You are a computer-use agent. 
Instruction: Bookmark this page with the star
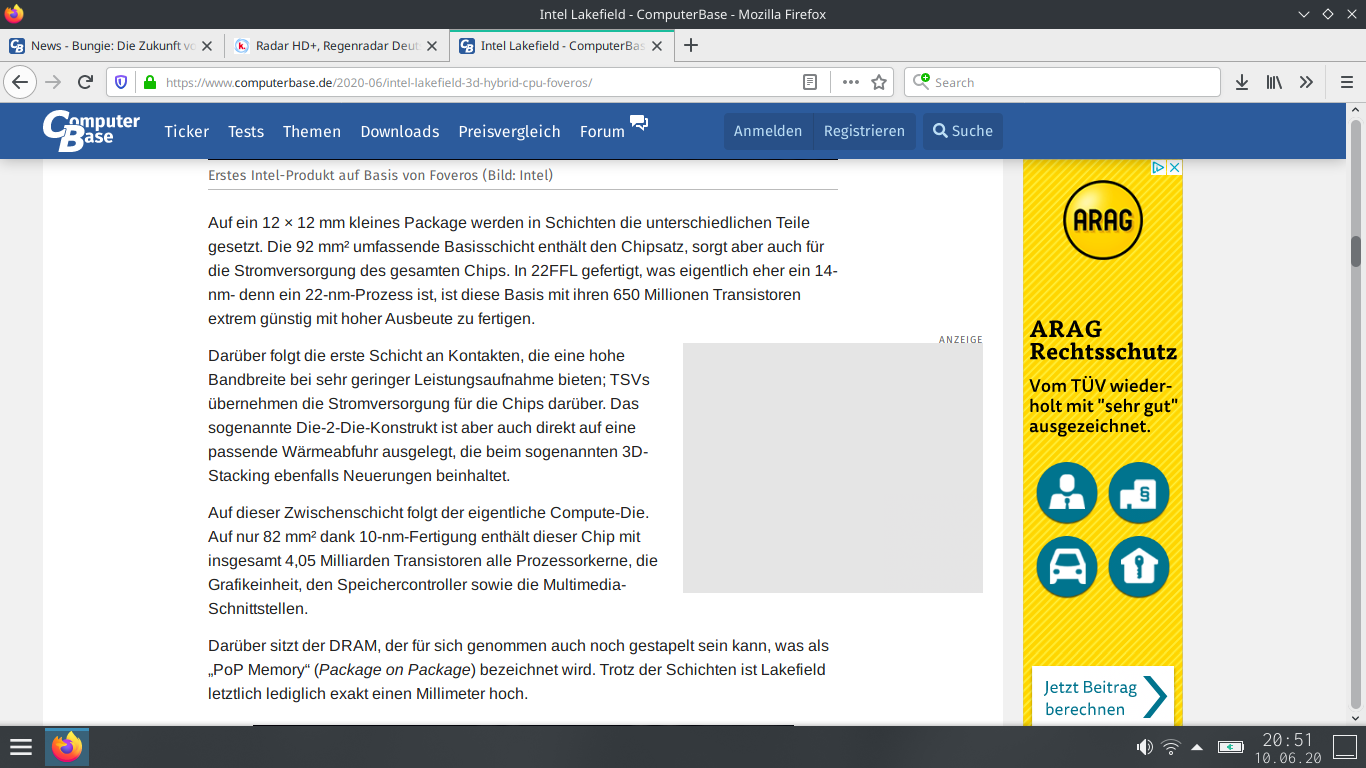coord(879,82)
